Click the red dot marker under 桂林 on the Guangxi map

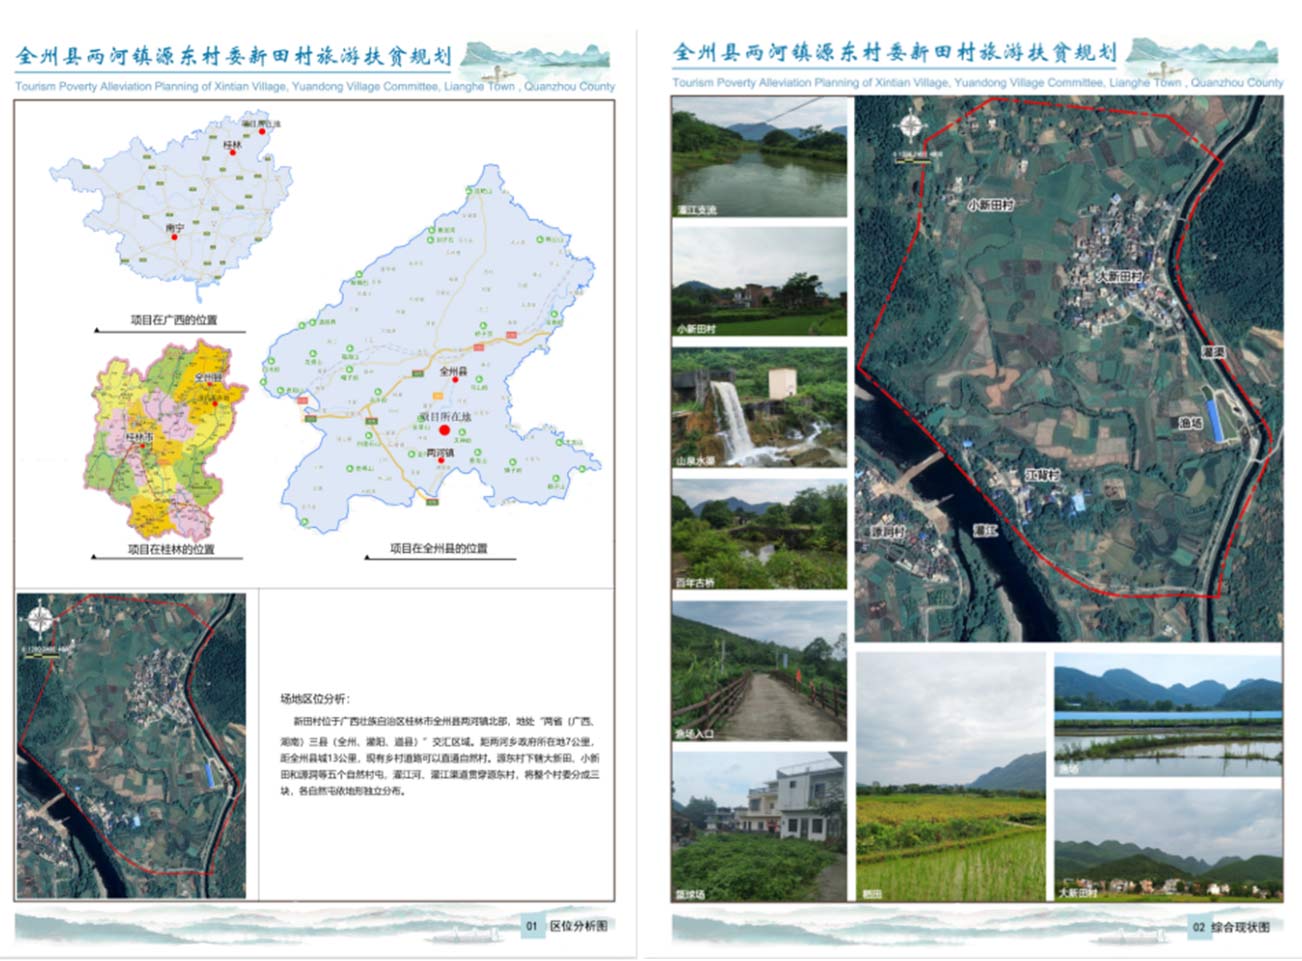pyautogui.click(x=232, y=155)
